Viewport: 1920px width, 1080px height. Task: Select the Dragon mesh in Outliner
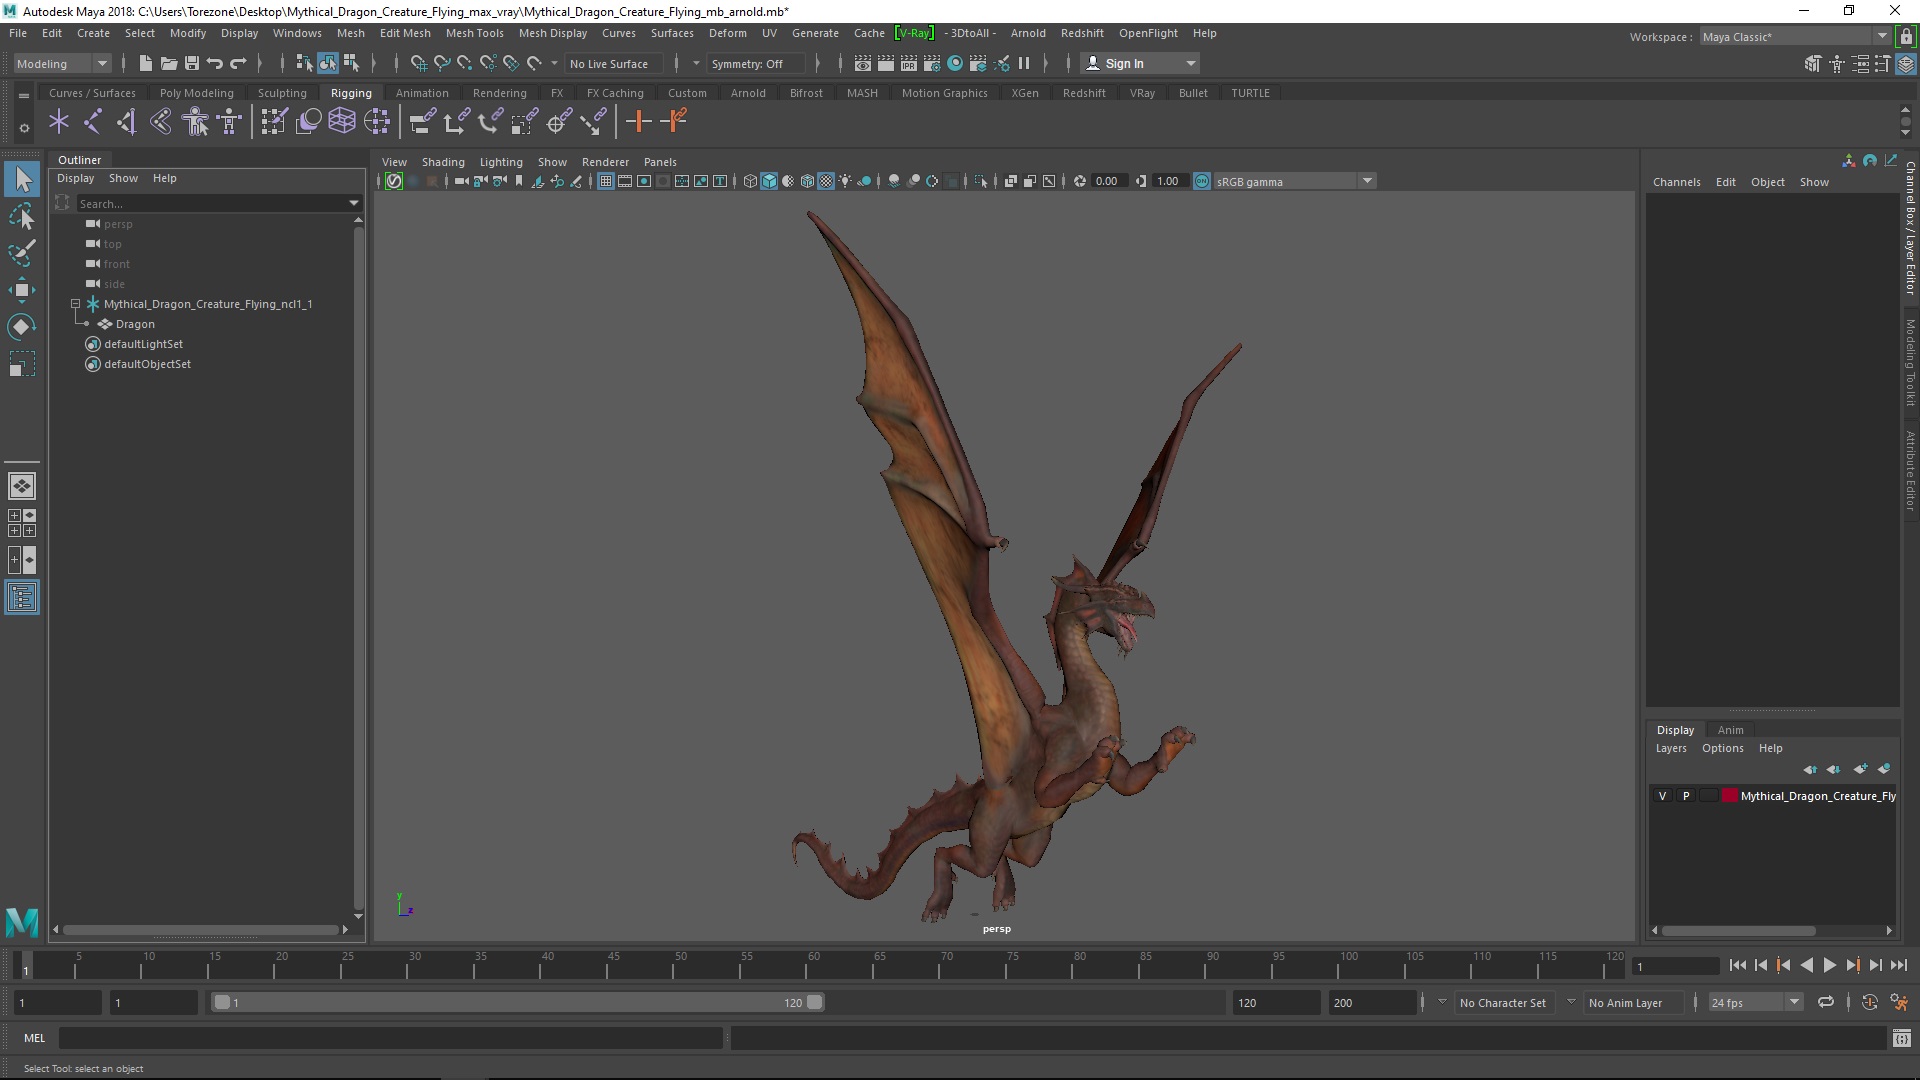(135, 324)
